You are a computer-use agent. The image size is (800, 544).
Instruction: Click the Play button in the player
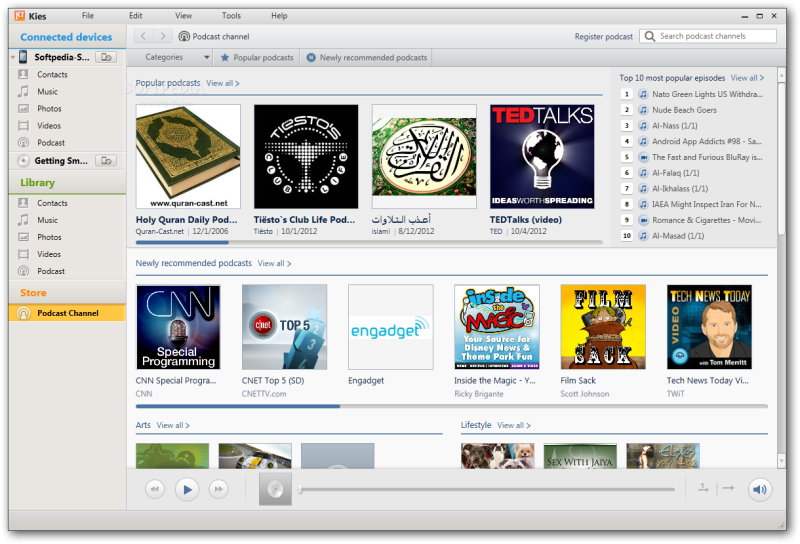187,489
